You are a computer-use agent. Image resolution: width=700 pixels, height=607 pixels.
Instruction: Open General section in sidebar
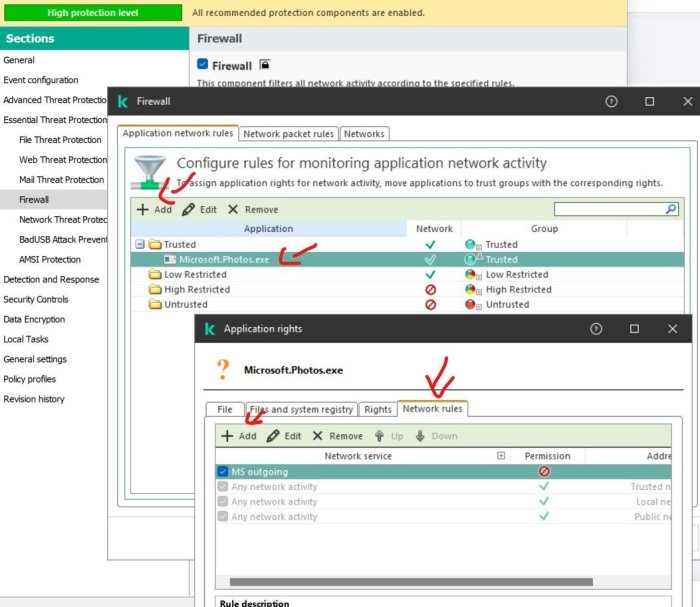tap(19, 60)
